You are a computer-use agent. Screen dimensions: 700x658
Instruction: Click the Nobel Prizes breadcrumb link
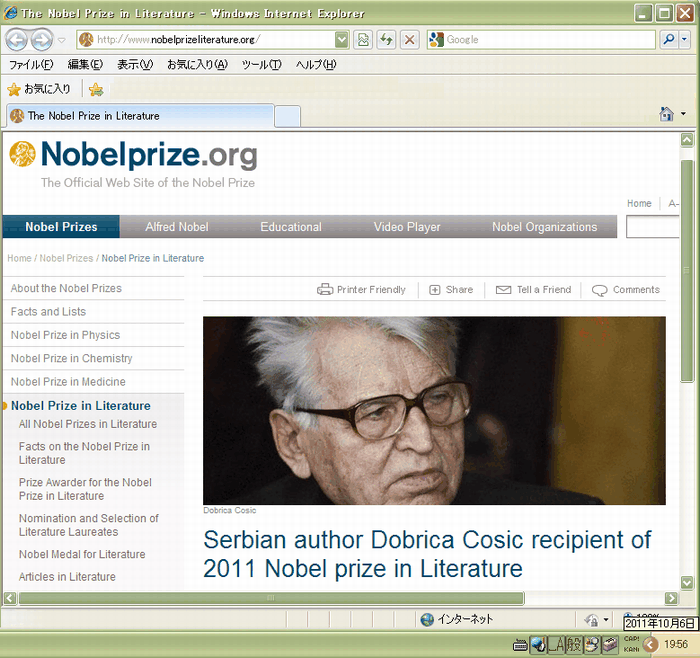coord(66,258)
